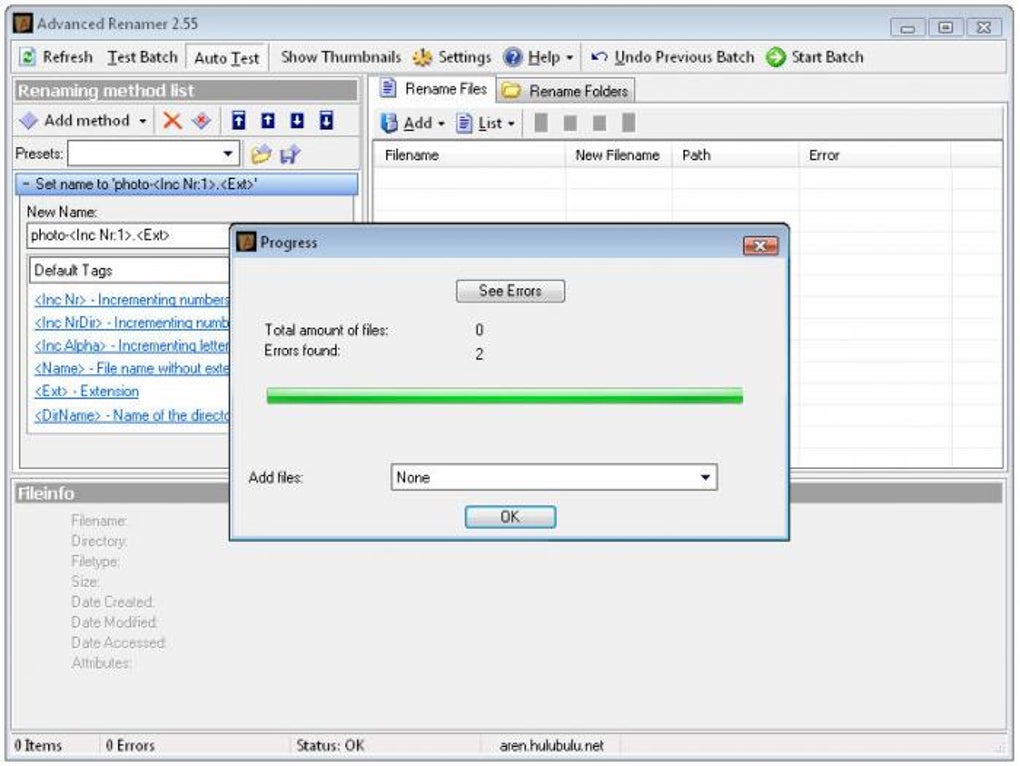The image size is (1020, 766).
Task: Collapse the 'Set name to' method header
Action: point(186,184)
